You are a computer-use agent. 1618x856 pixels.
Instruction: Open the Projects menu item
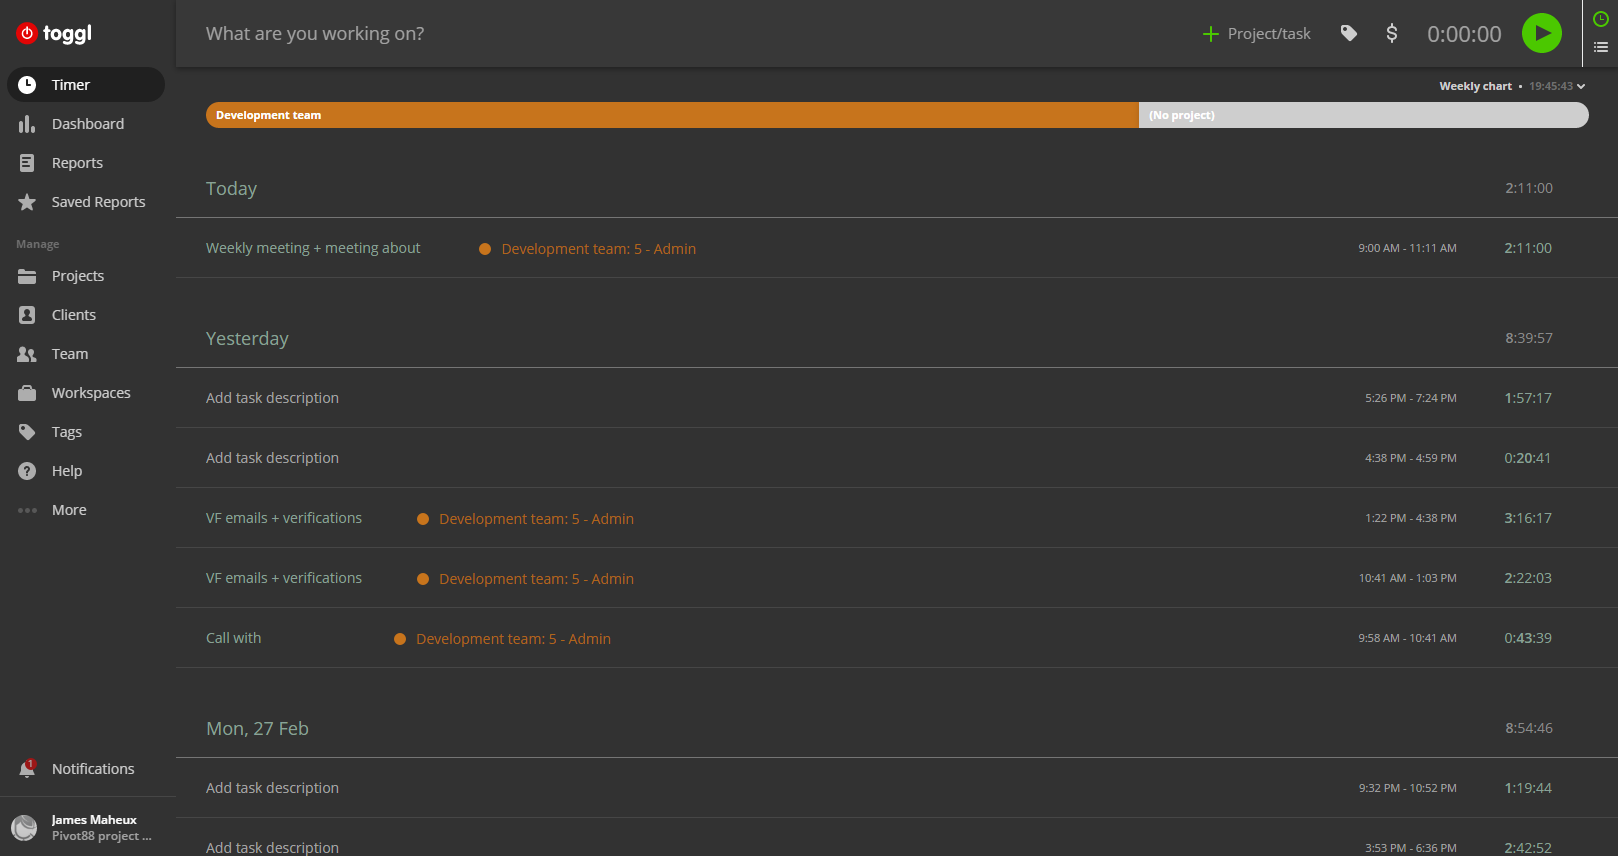coord(86,276)
